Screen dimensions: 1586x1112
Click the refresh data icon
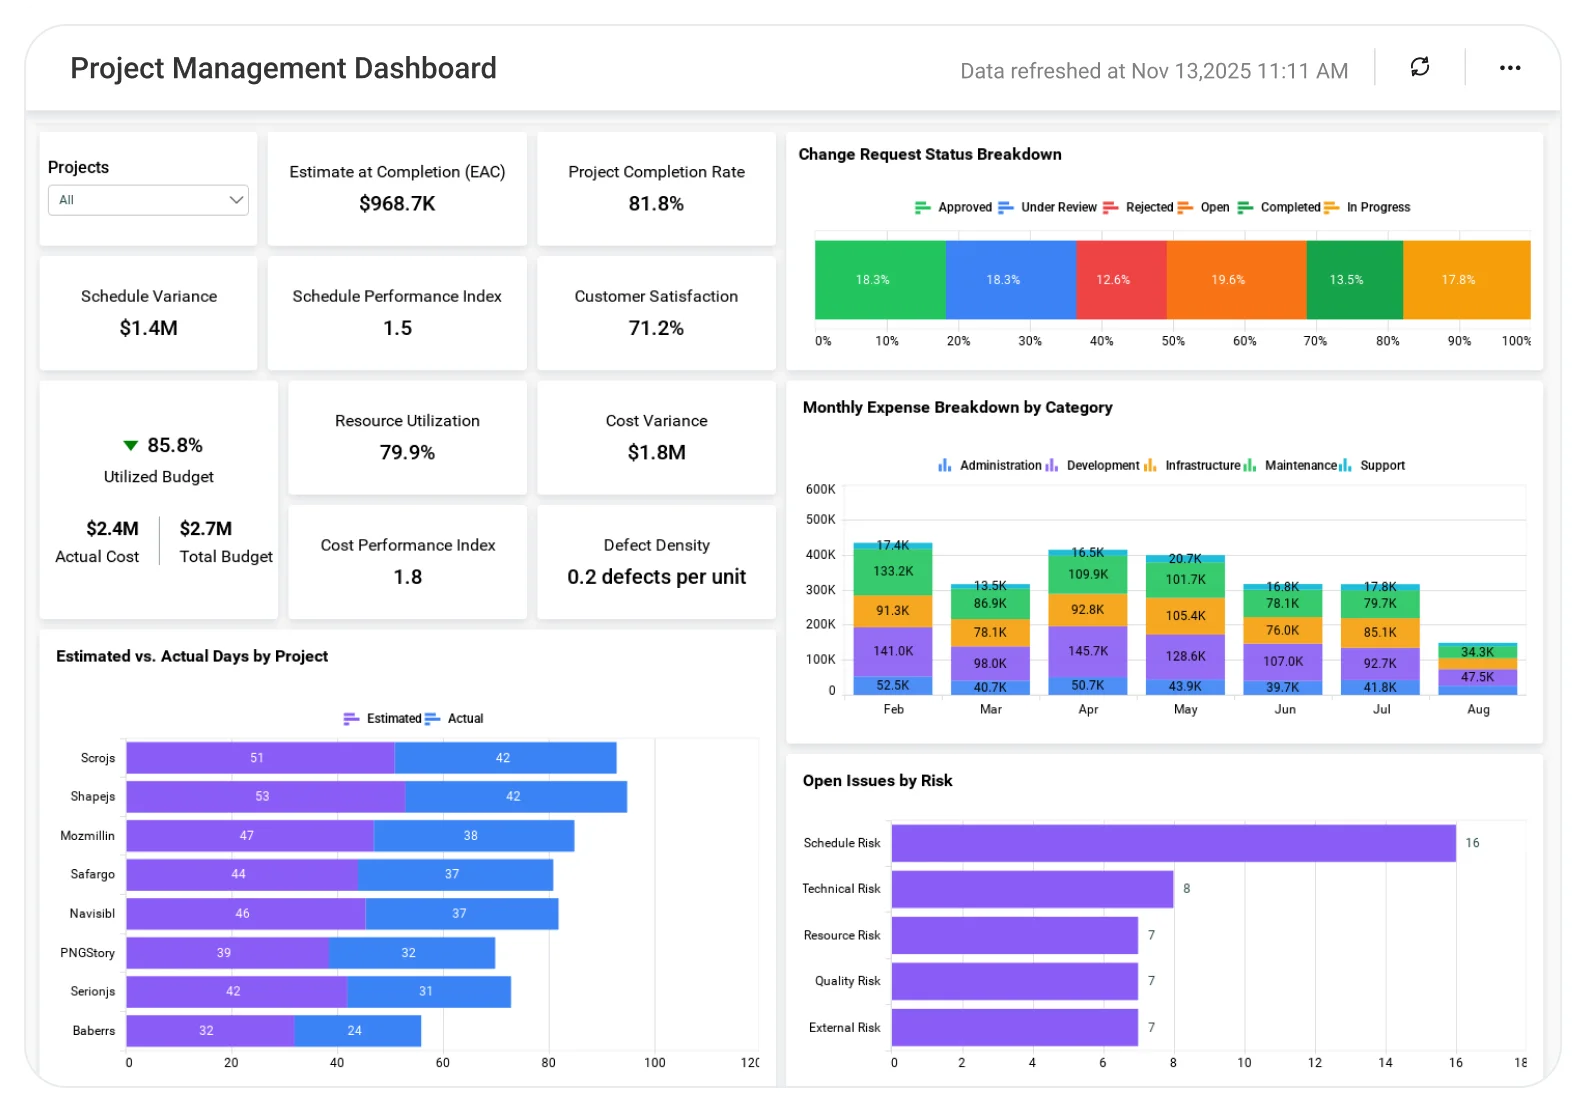pyautogui.click(x=1419, y=67)
